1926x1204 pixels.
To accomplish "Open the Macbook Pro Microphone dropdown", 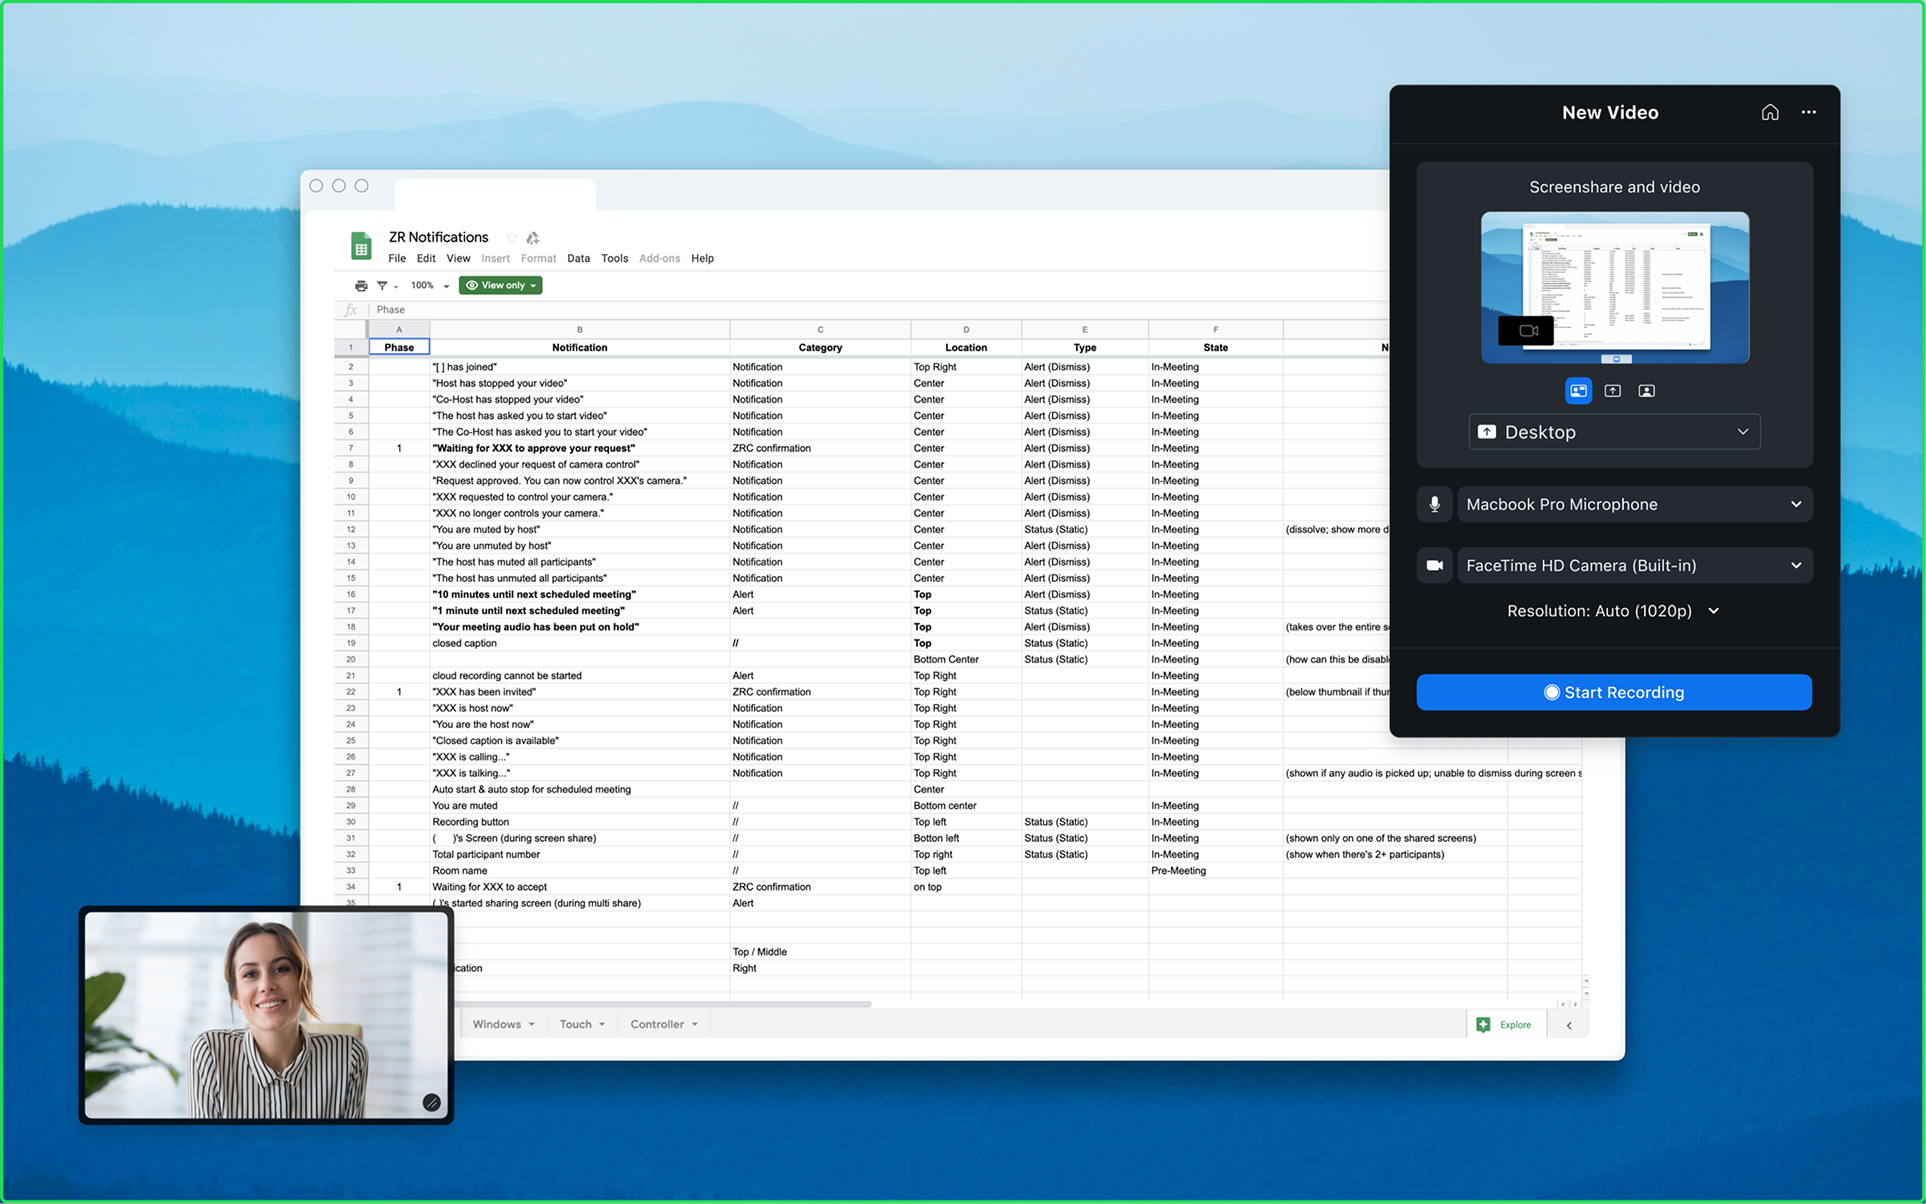I will pos(1634,505).
